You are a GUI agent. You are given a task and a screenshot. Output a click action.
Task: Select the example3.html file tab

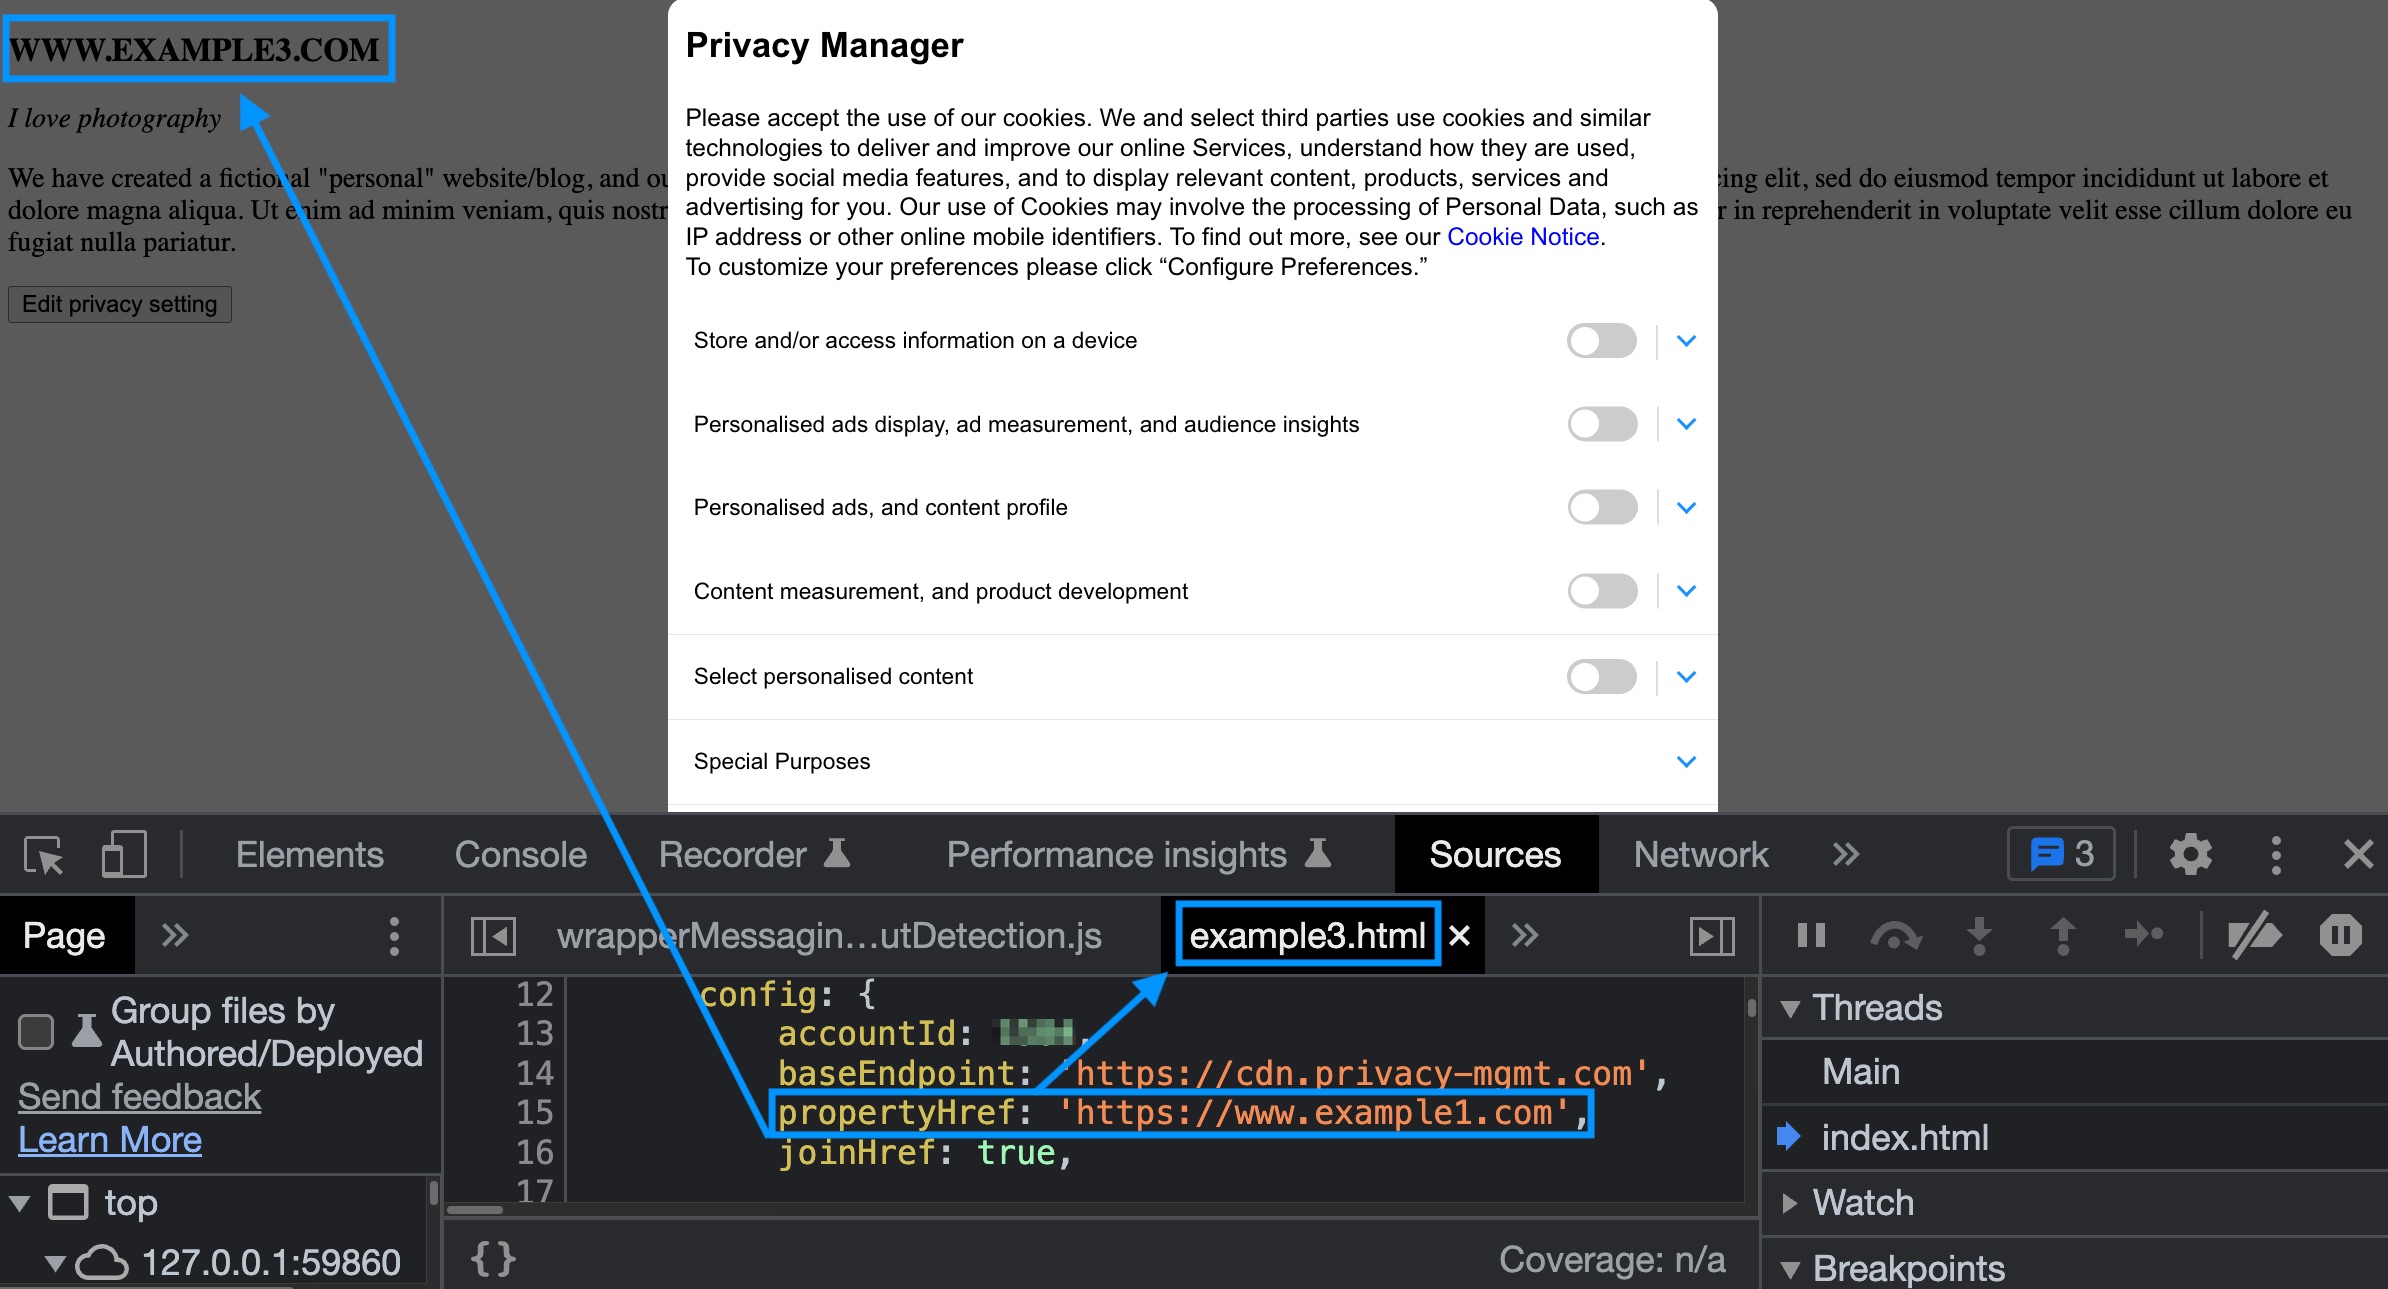[x=1307, y=936]
